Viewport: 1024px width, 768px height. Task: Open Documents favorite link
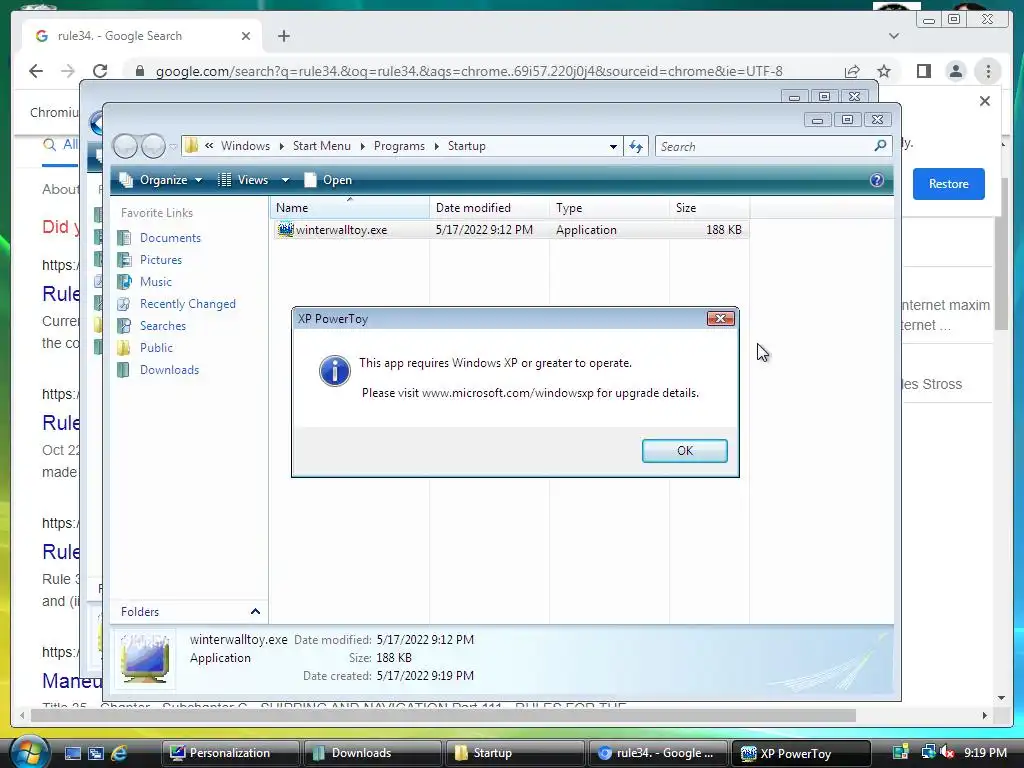click(x=170, y=238)
